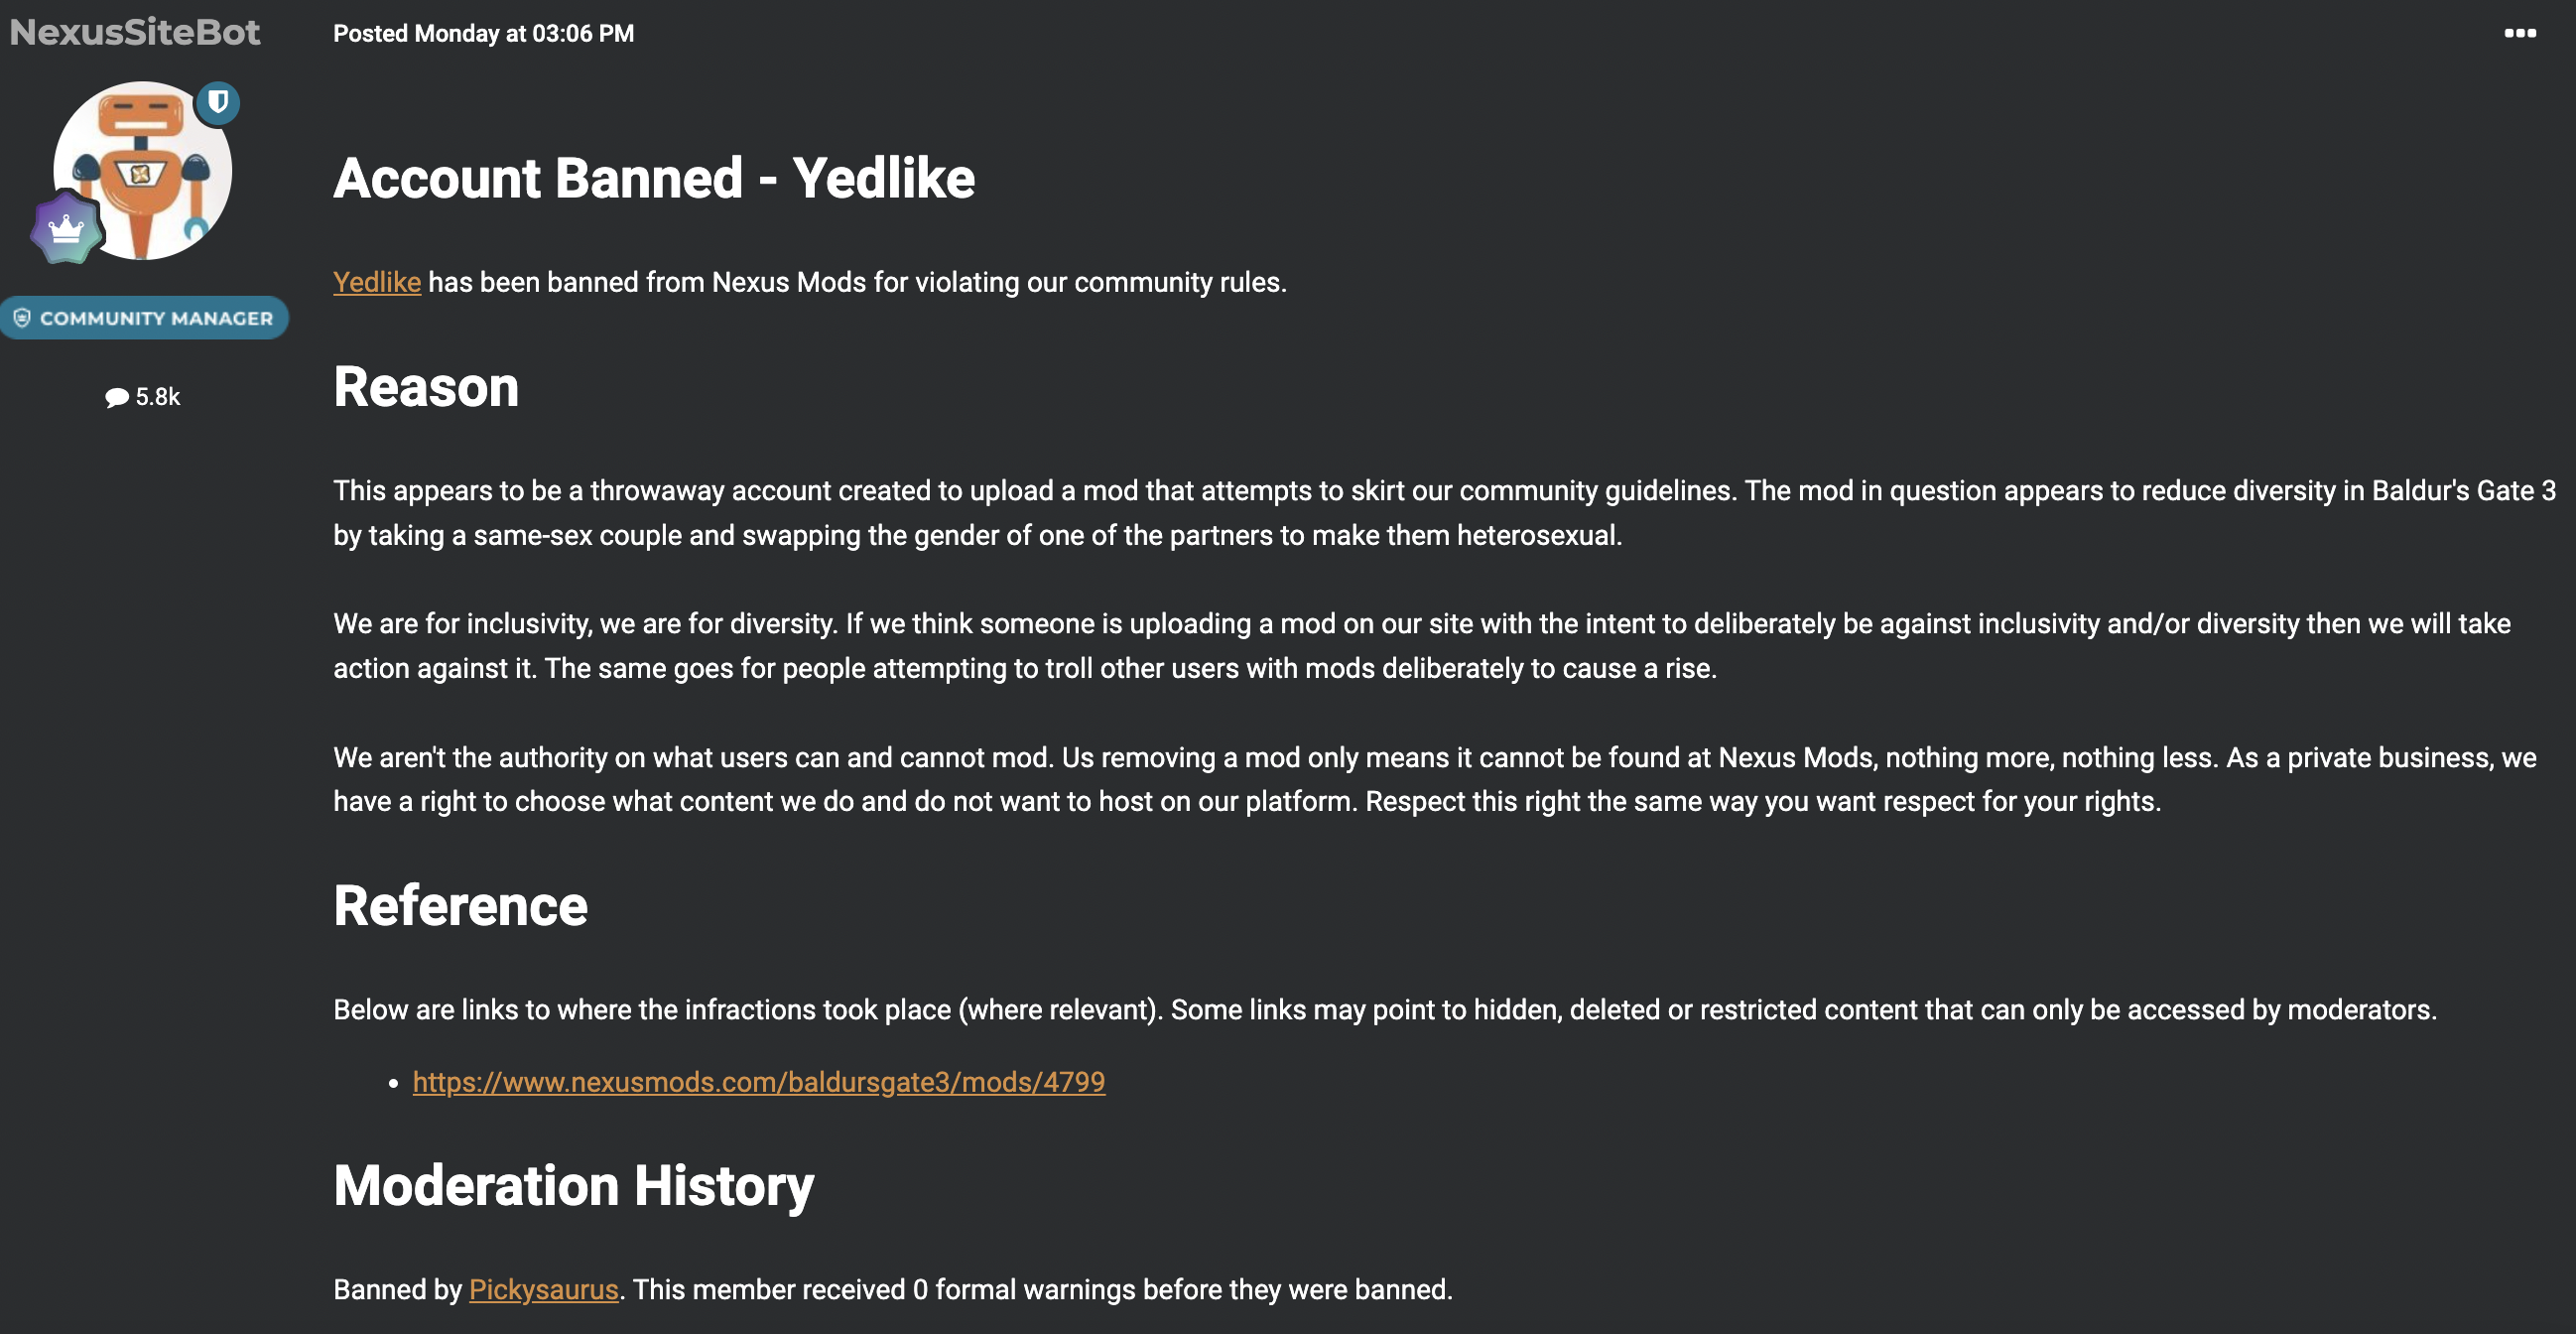This screenshot has width=2576, height=1334.
Task: Click the shield icon in Community Manager badge
Action: (x=22, y=318)
